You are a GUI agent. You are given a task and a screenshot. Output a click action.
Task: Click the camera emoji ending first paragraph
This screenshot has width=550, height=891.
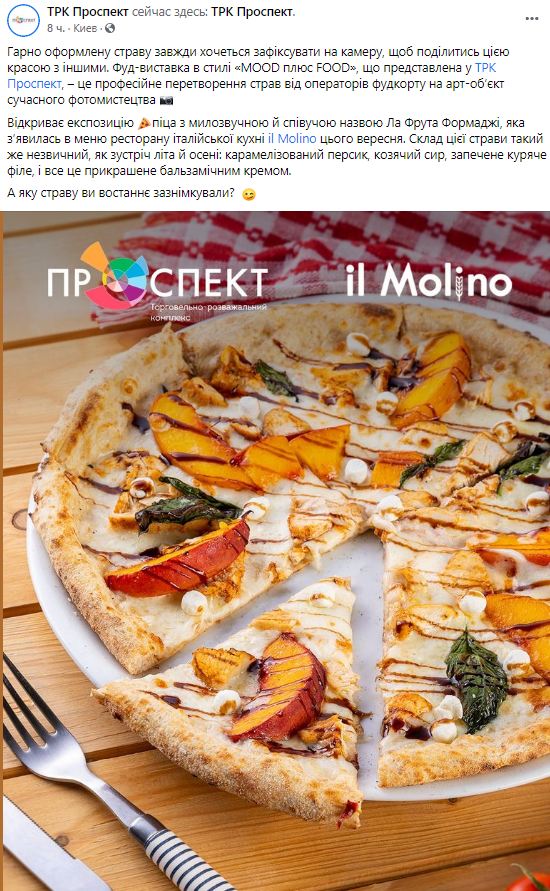(x=166, y=100)
